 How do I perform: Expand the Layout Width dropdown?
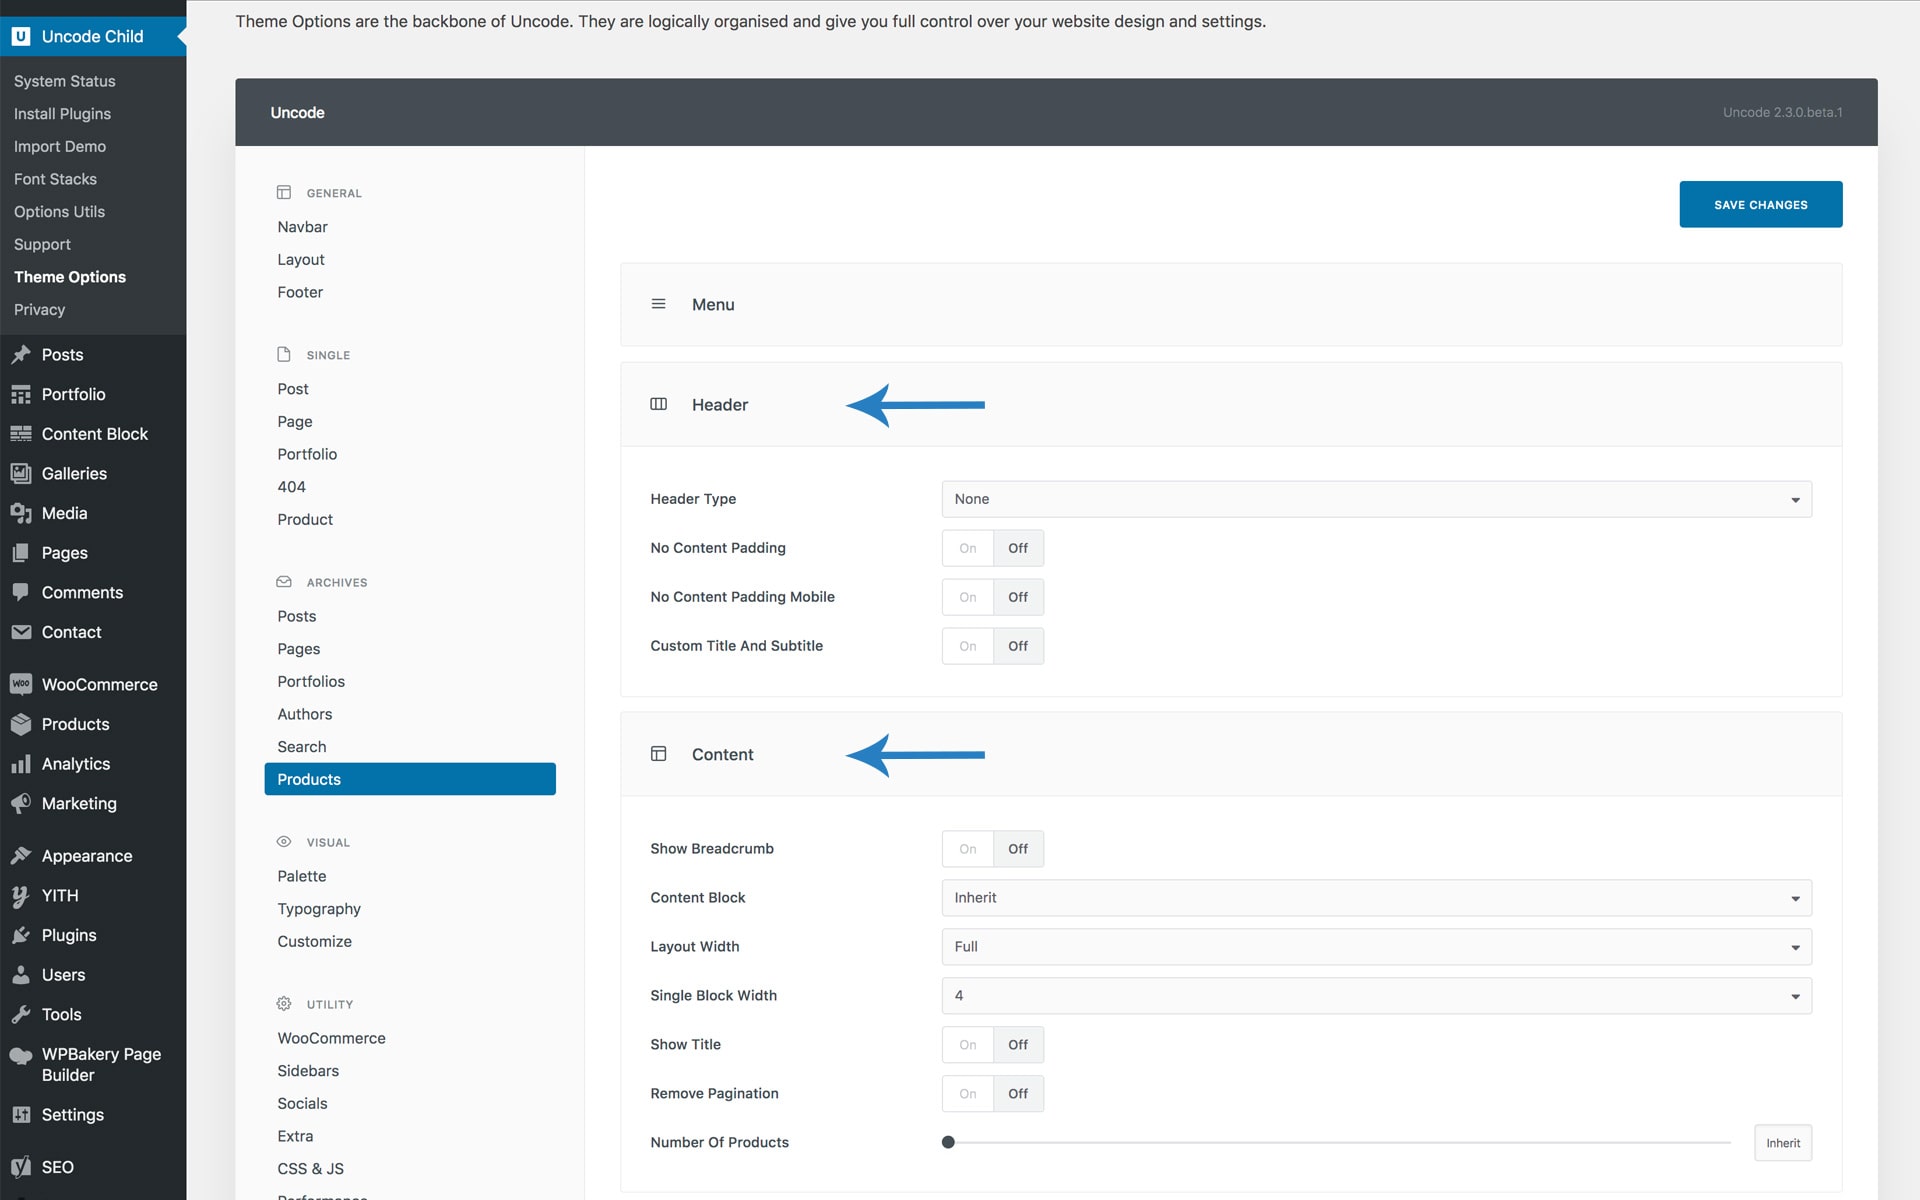point(1376,947)
